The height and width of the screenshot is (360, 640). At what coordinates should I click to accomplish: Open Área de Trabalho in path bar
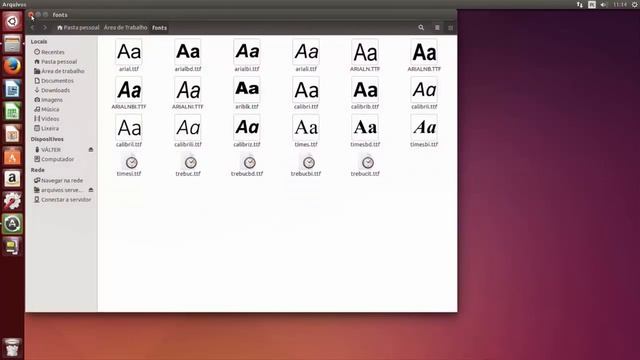(x=125, y=28)
